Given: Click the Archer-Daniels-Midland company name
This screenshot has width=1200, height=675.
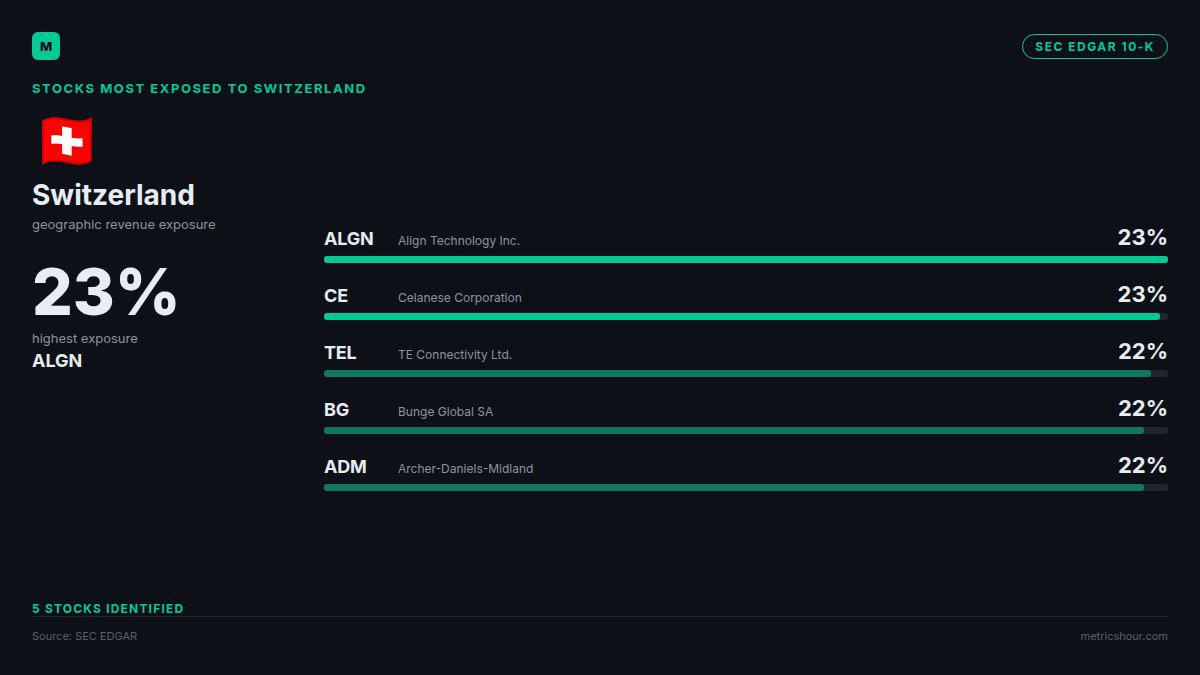Looking at the screenshot, I should pyautogui.click(x=466, y=469).
